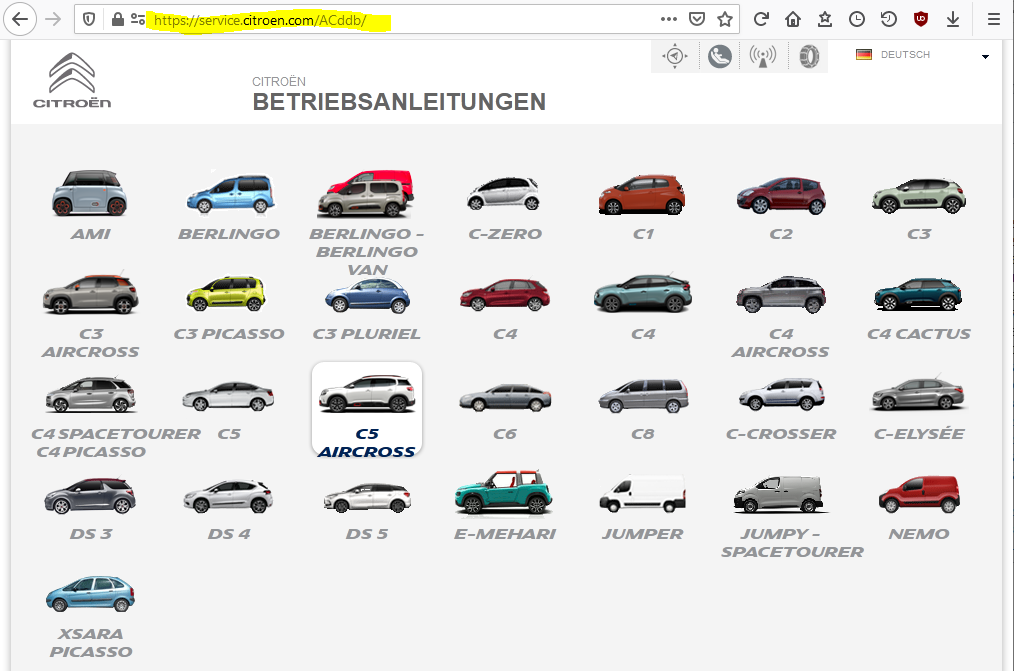
Task: Click the Citroën logo
Action: click(72, 80)
